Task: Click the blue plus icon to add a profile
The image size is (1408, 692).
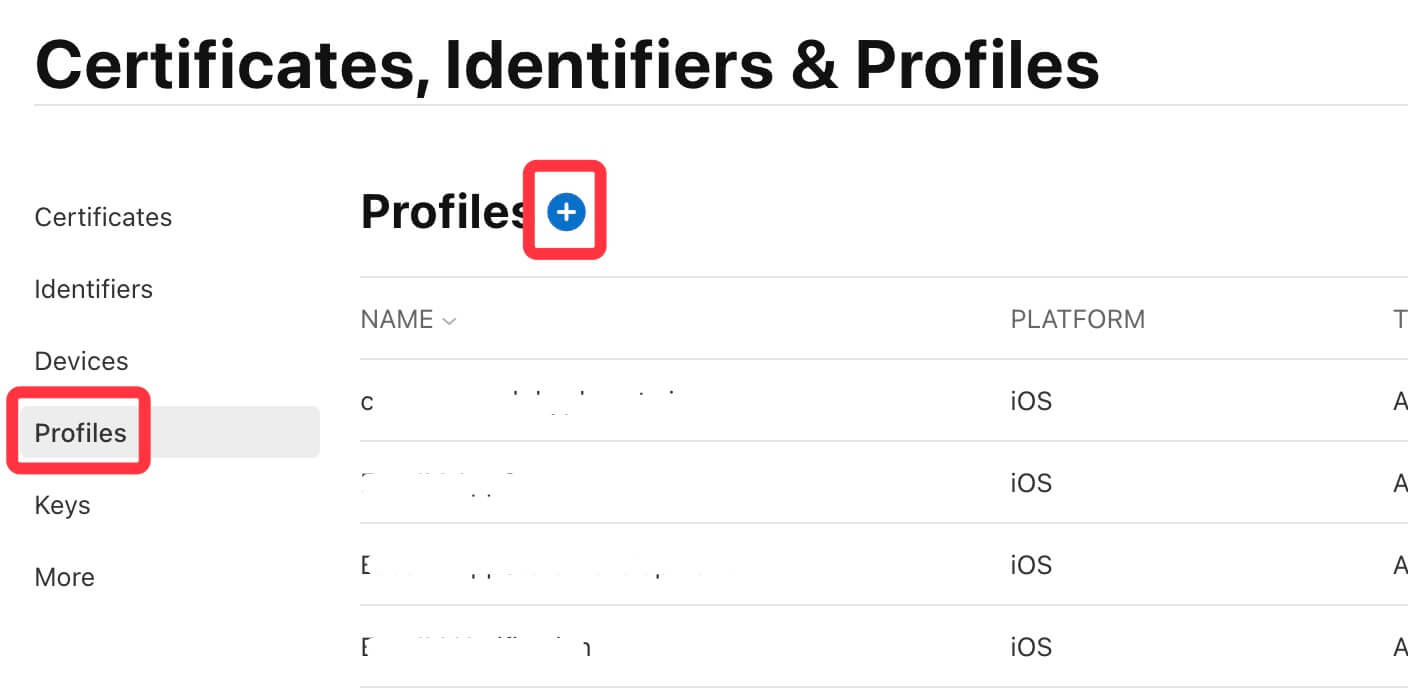Action: pos(566,212)
